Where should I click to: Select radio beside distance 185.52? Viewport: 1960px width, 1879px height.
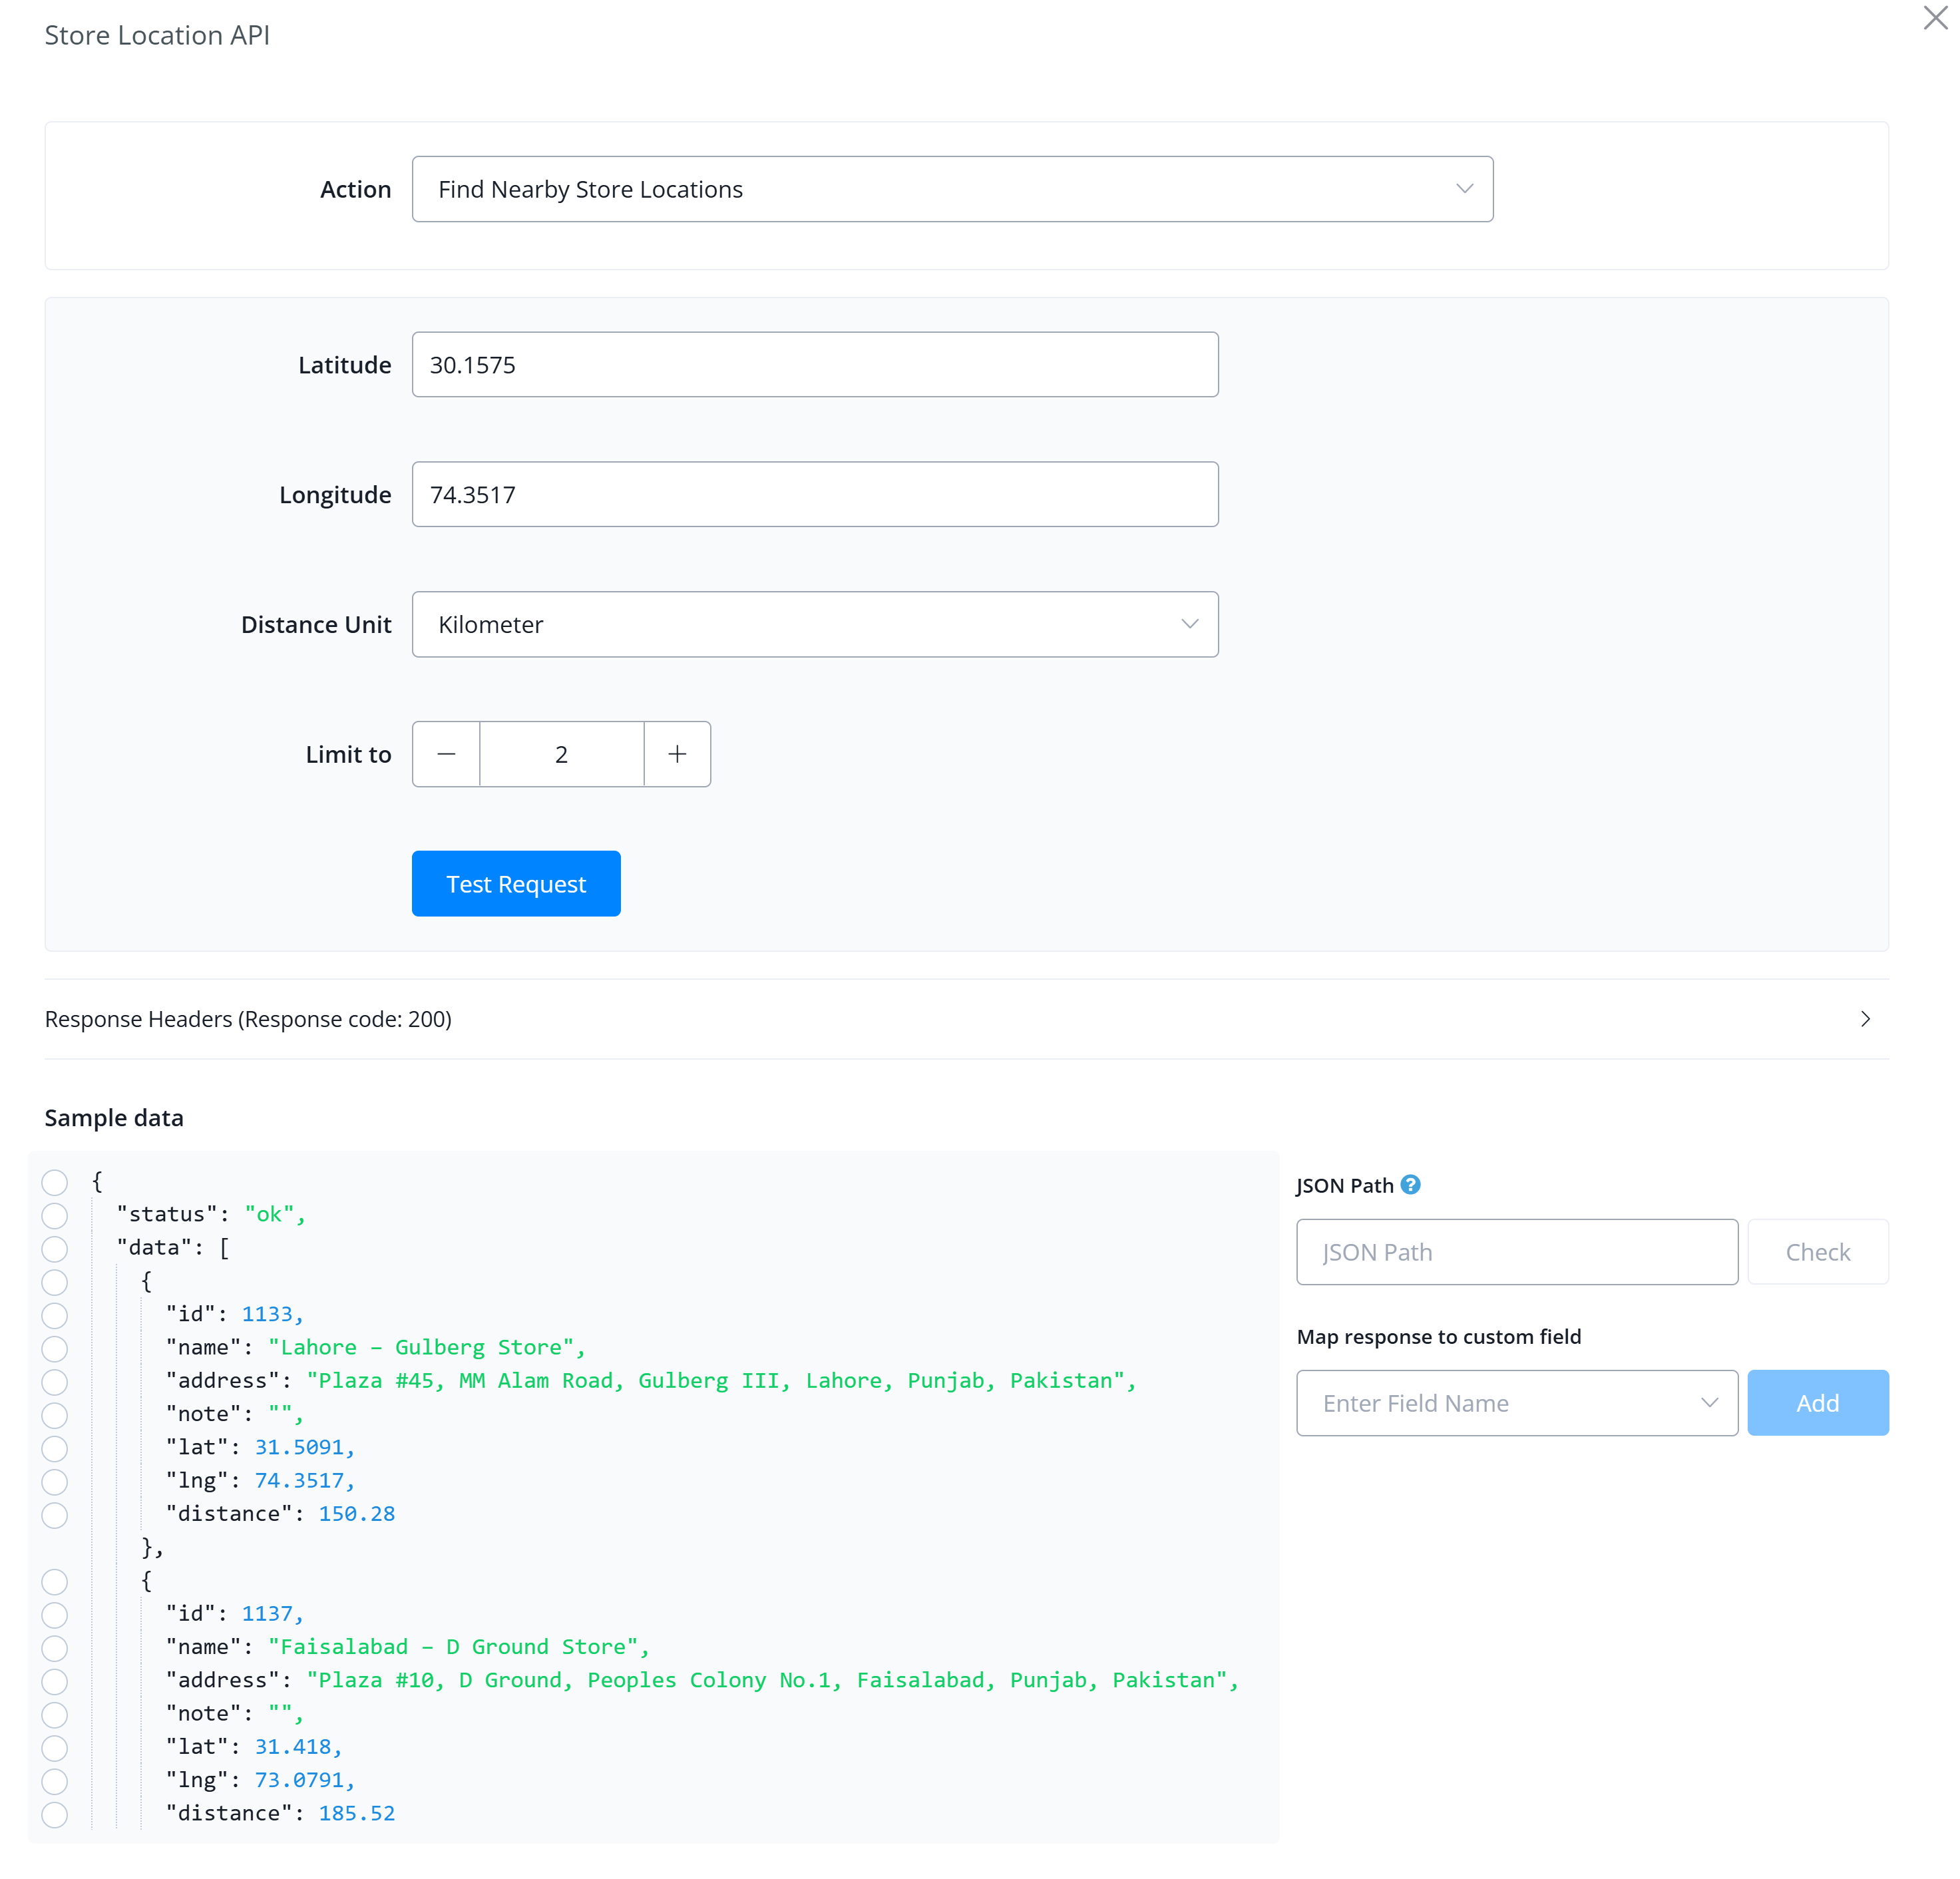[55, 1814]
